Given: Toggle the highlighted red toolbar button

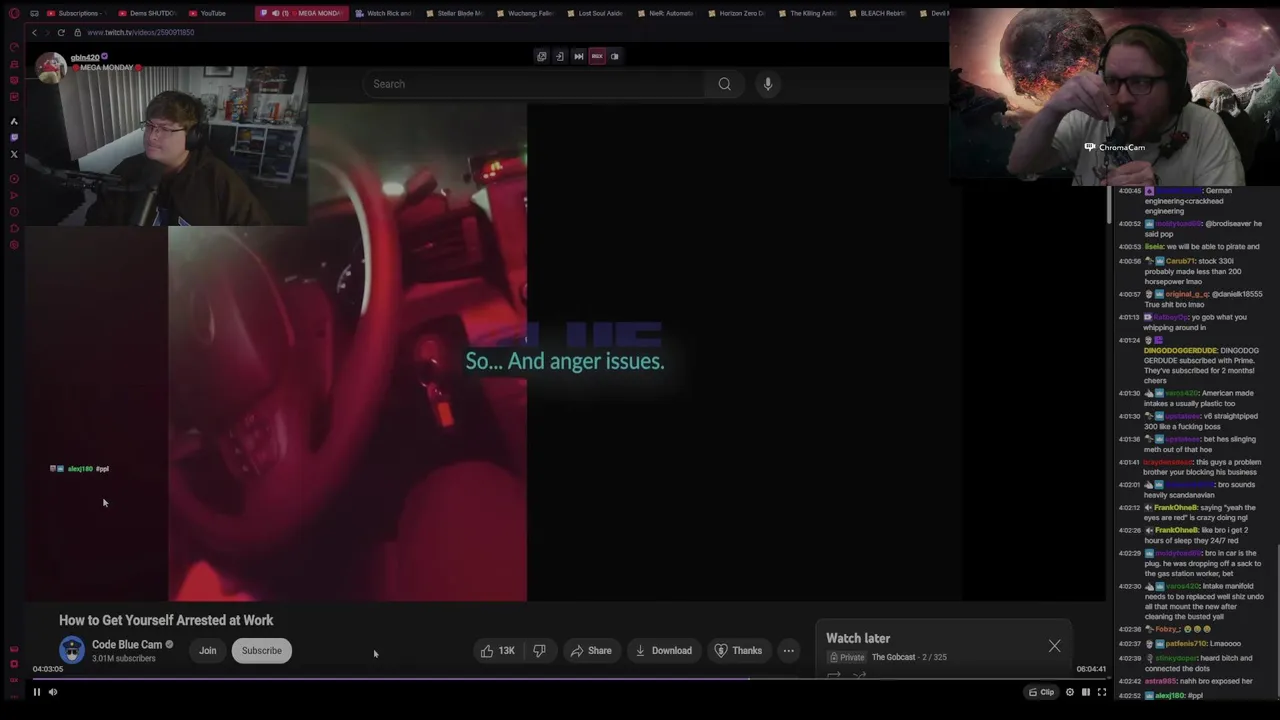Looking at the screenshot, I should [x=597, y=56].
